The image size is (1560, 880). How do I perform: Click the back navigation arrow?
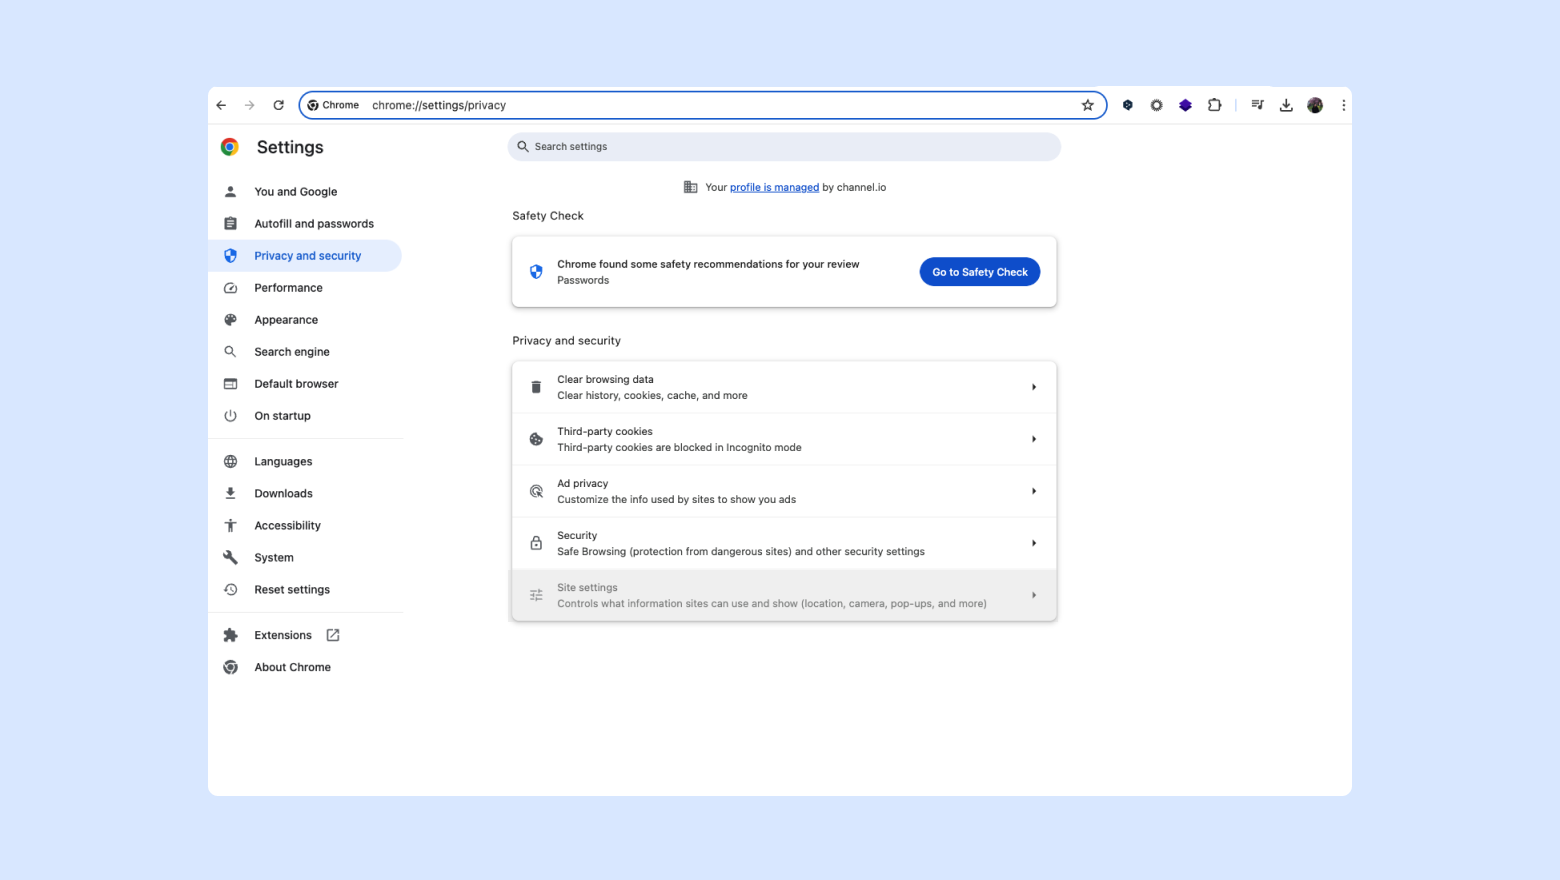[221, 105]
